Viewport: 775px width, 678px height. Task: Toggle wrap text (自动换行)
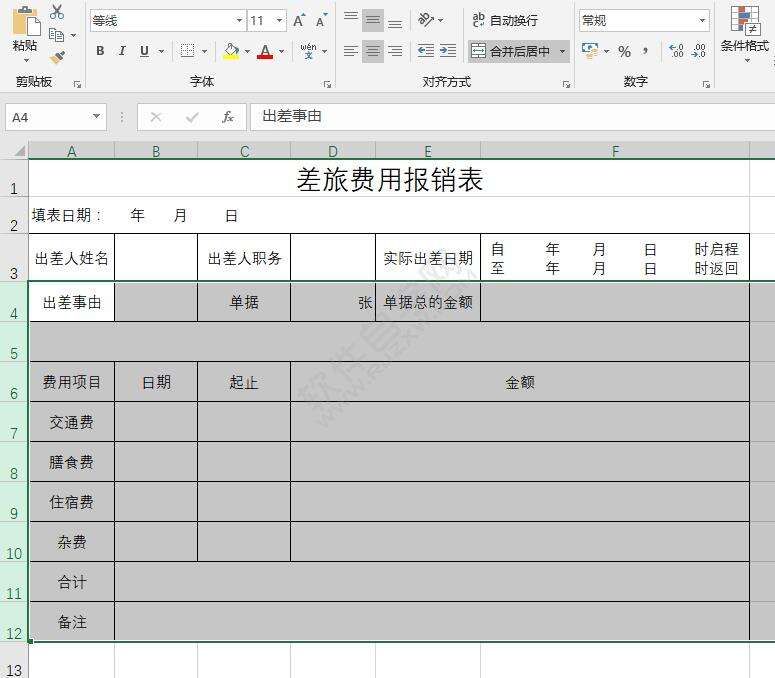click(505, 20)
